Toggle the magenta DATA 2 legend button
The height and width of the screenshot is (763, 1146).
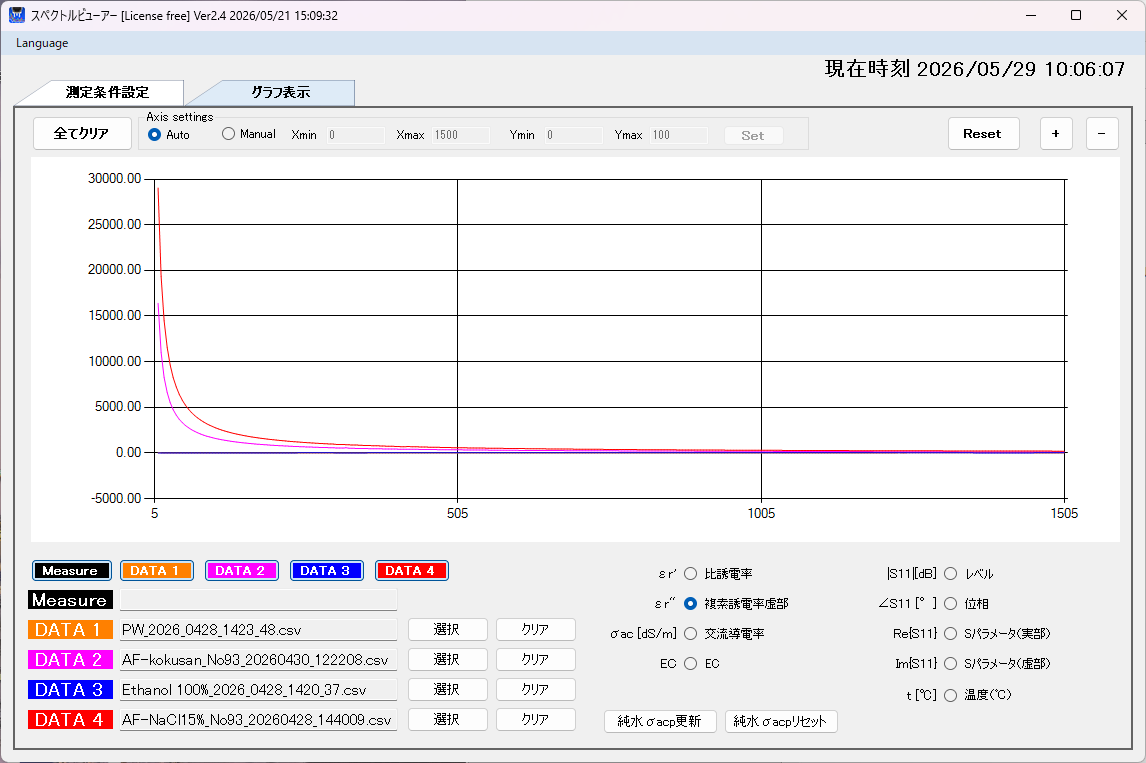pyautogui.click(x=242, y=571)
